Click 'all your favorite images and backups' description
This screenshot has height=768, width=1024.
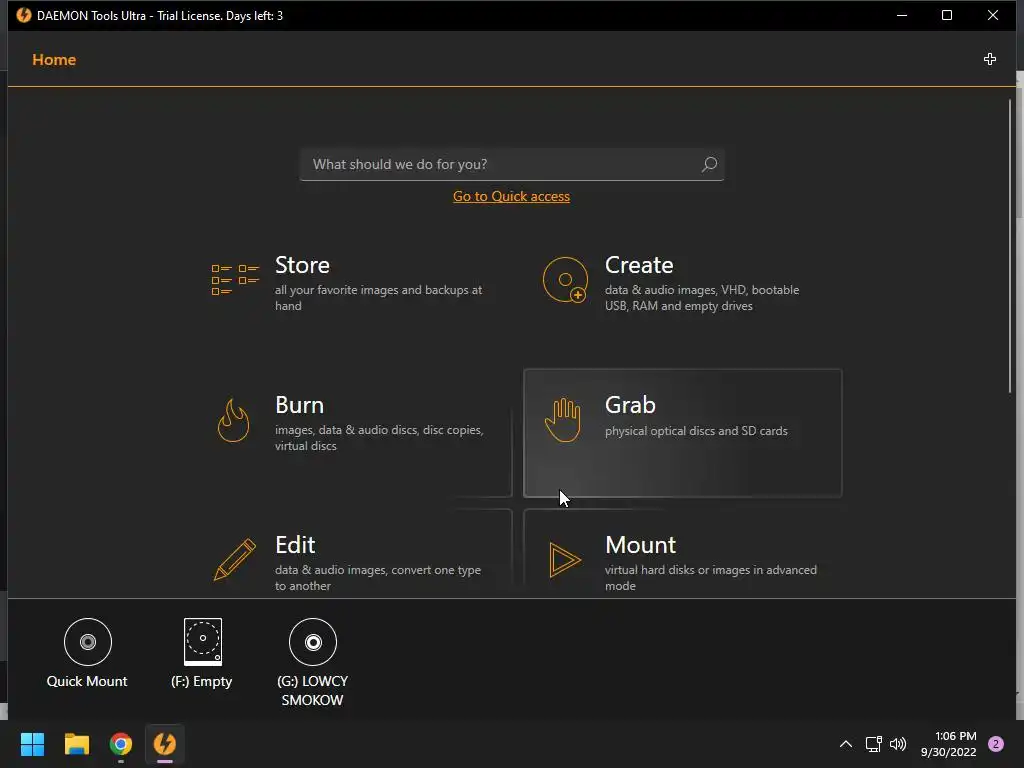pyautogui.click(x=379, y=298)
